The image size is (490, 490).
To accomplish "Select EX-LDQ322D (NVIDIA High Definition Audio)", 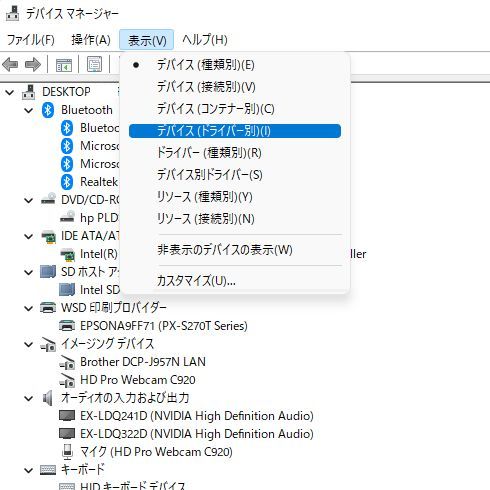I will coord(197,434).
